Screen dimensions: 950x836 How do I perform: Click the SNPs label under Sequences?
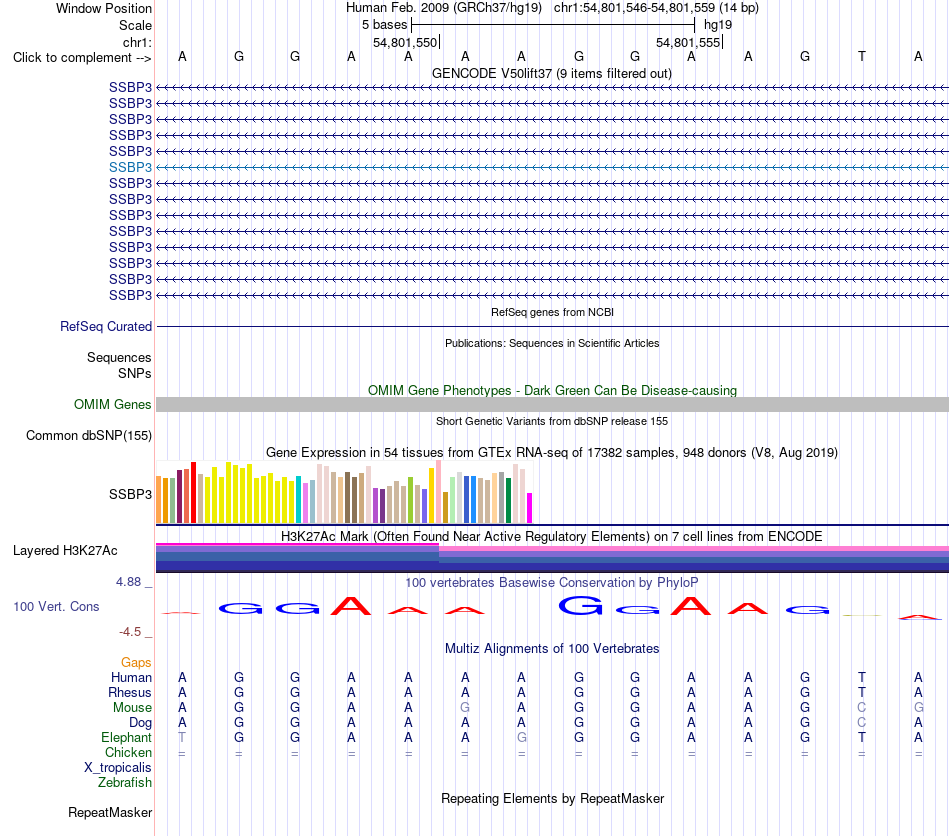(135, 373)
